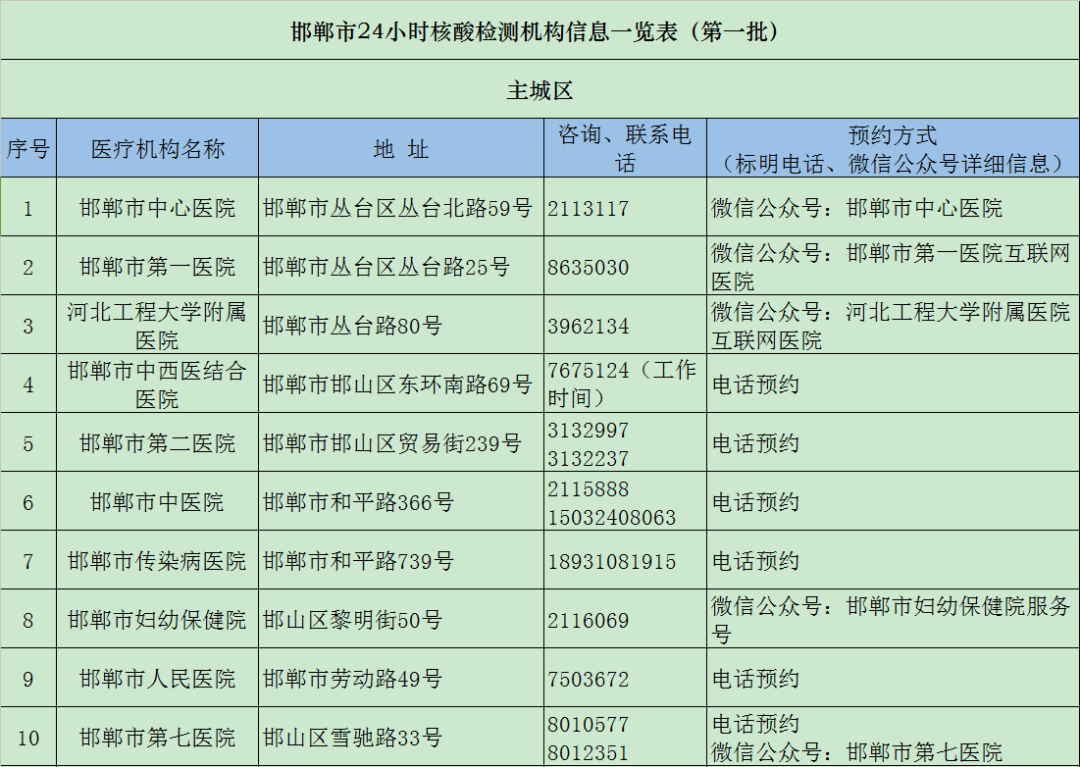Click phone number 2113117
This screenshot has width=1080, height=767.
(x=588, y=209)
